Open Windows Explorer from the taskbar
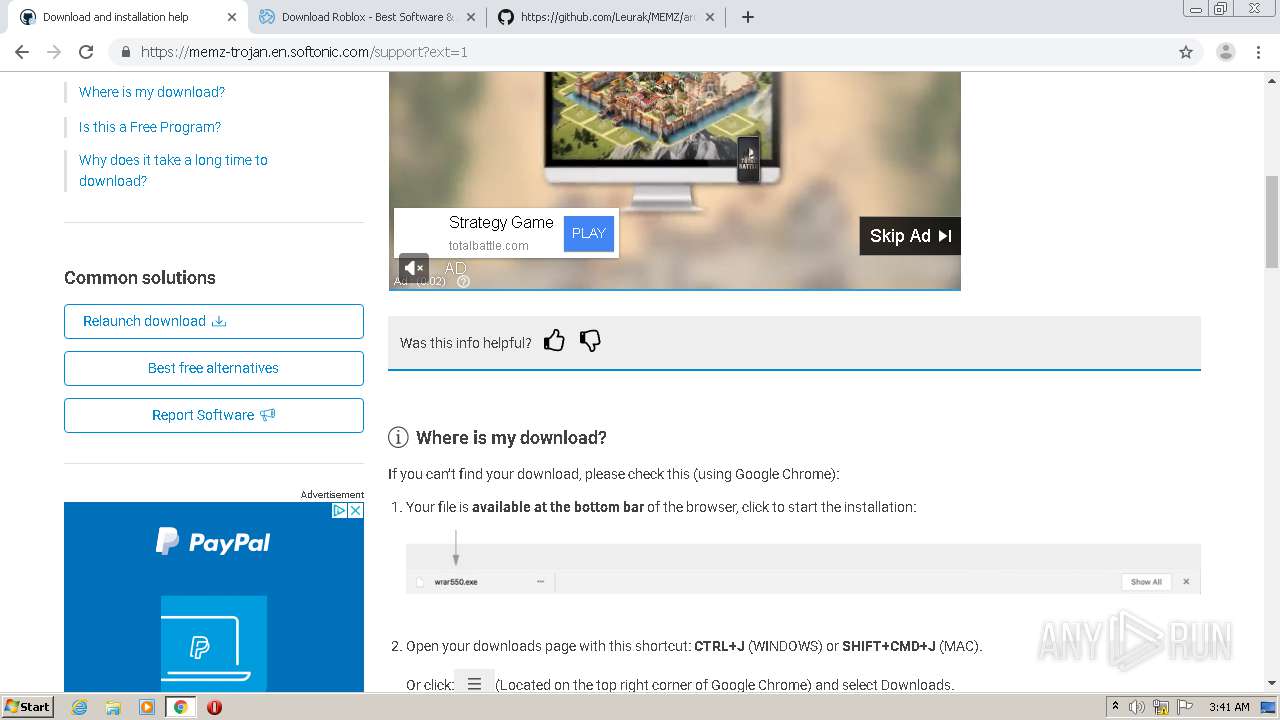Viewport: 1280px width, 720px height. 113,707
